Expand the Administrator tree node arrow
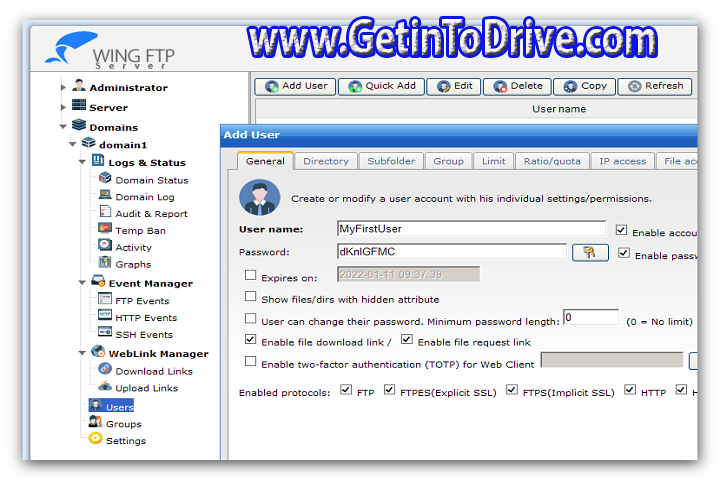Viewport: 720px width, 480px height. 63,87
